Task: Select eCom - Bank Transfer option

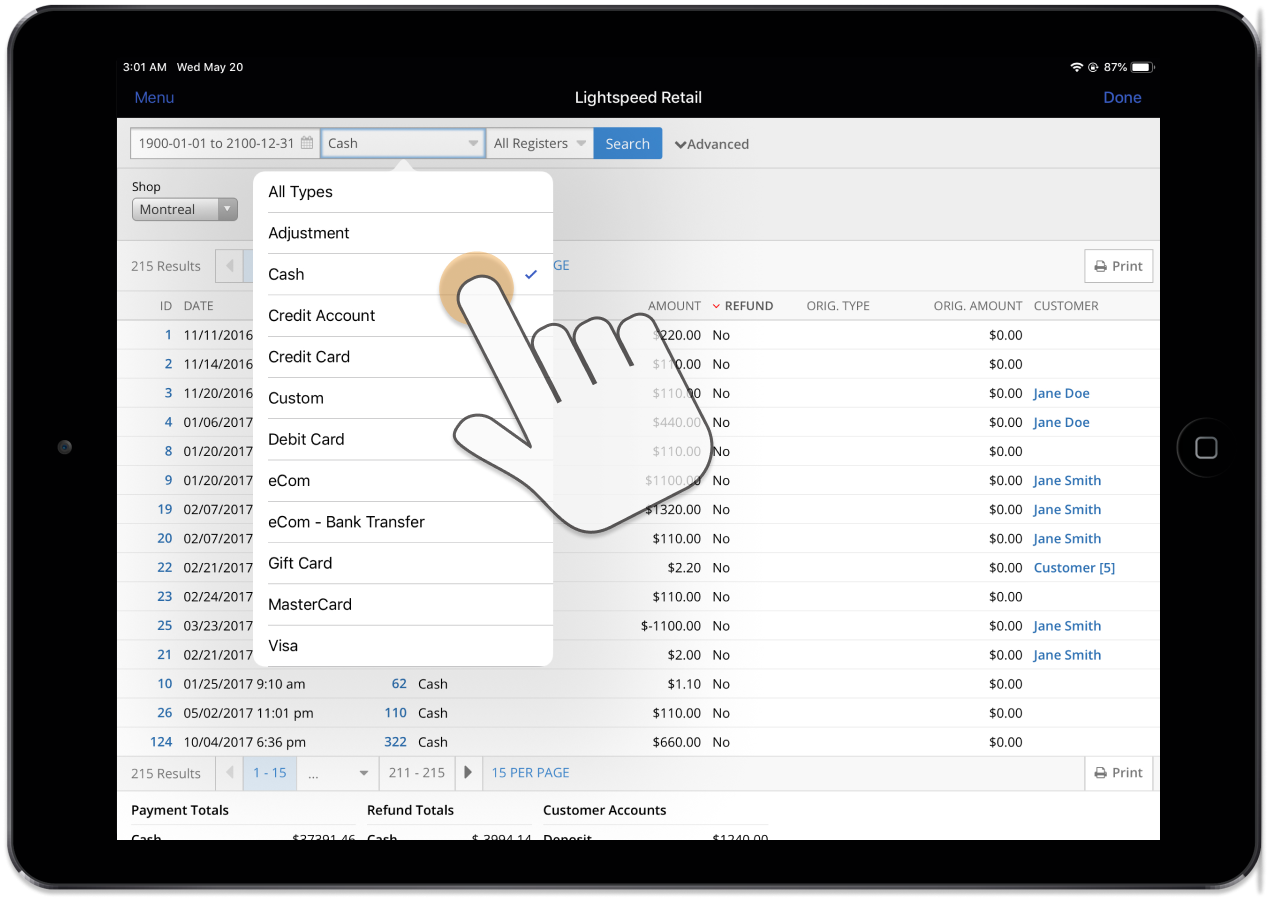Action: [403, 522]
